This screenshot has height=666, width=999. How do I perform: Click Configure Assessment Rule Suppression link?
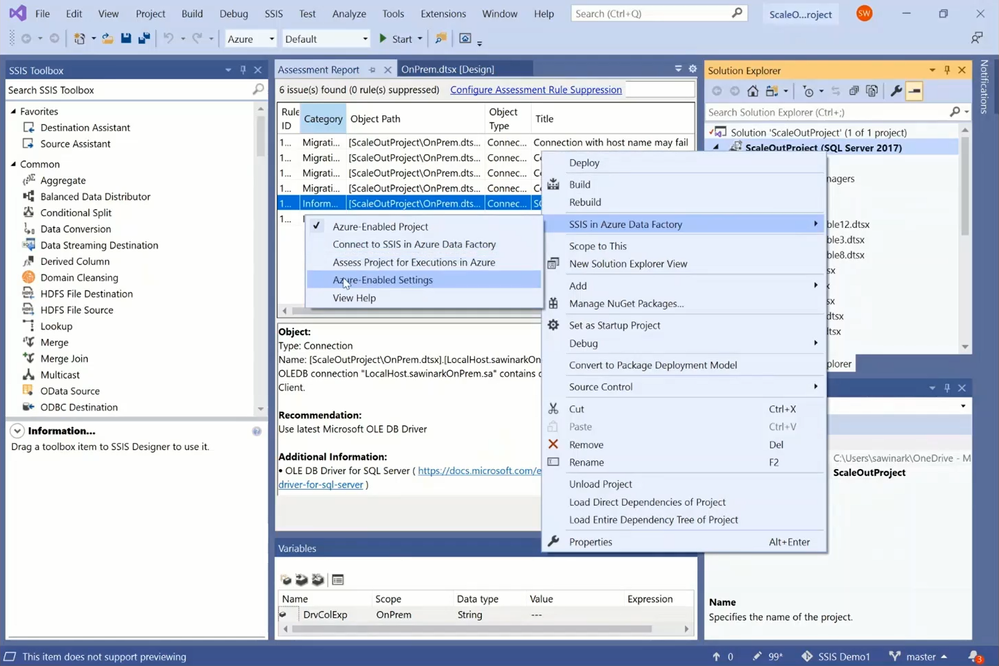536,90
